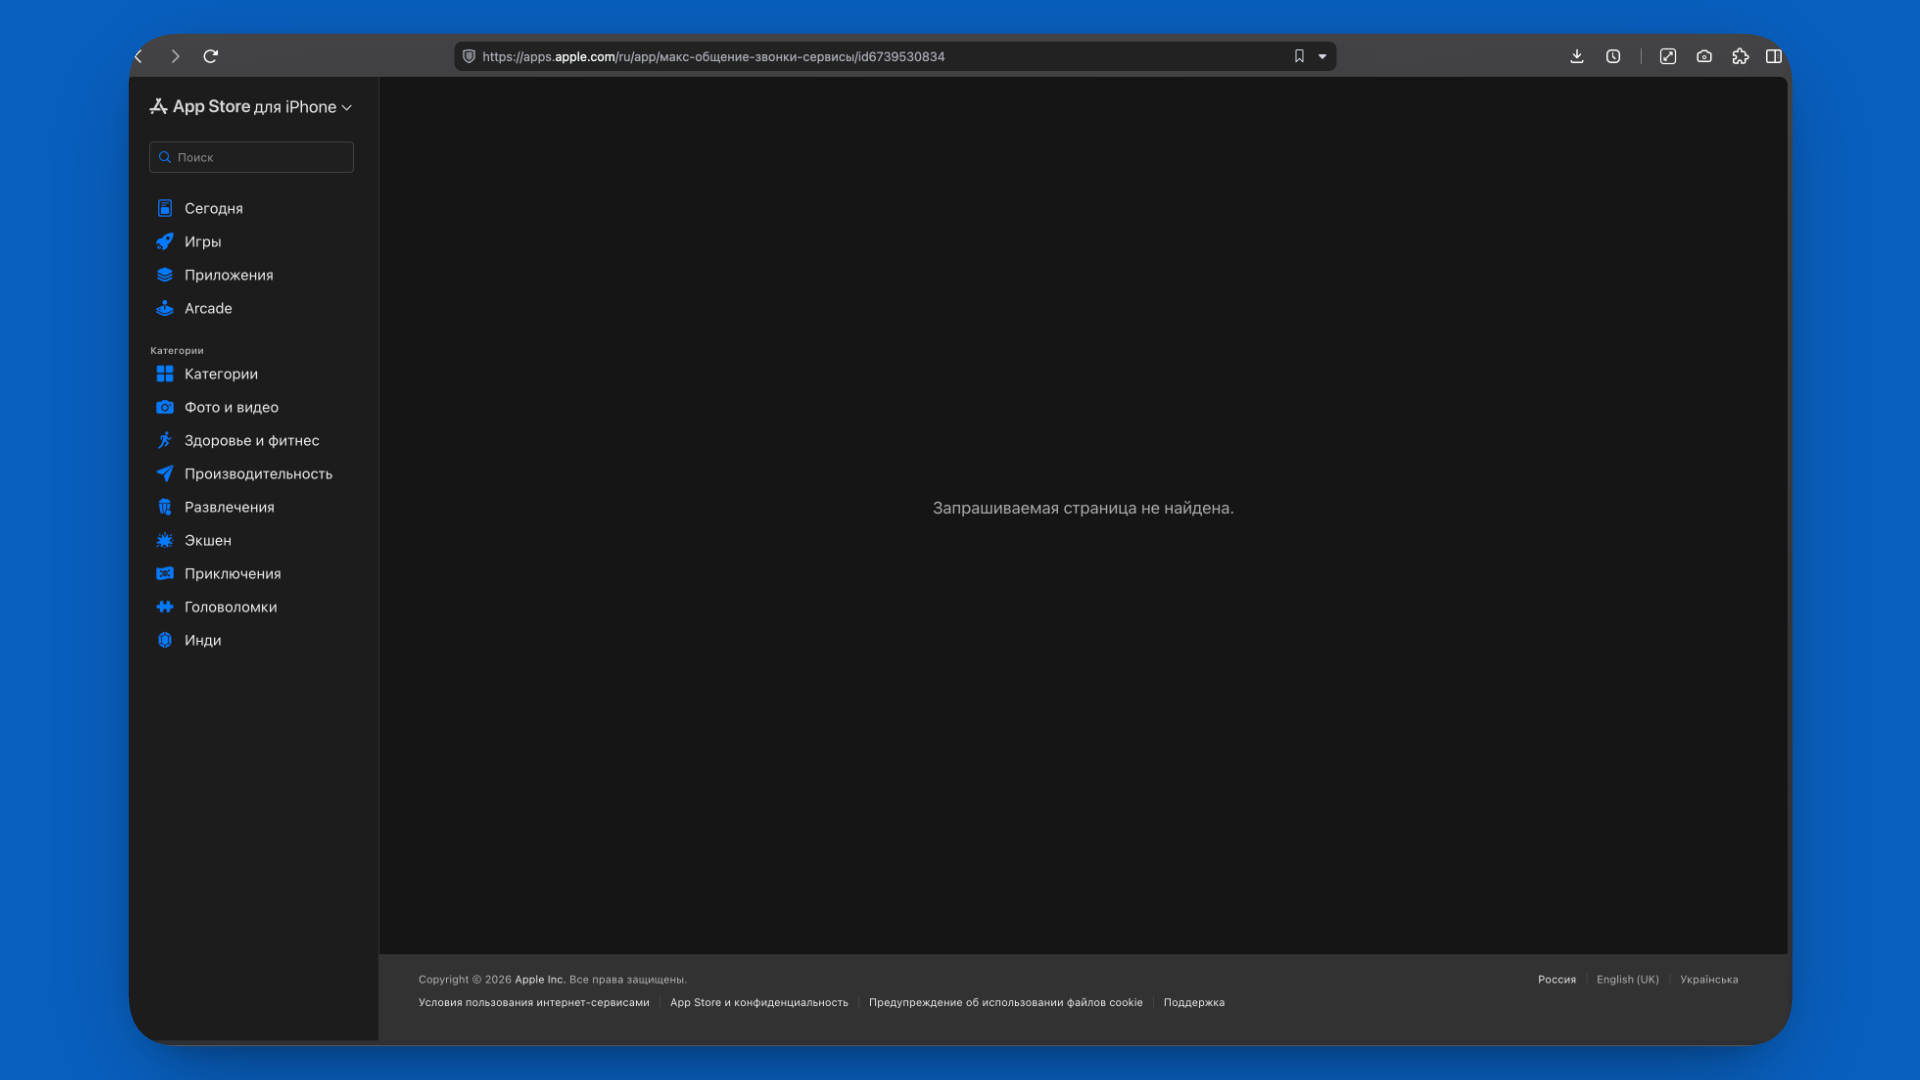Reload the page with the refresh icon
Screen dimensions: 1920x1080
click(x=211, y=57)
